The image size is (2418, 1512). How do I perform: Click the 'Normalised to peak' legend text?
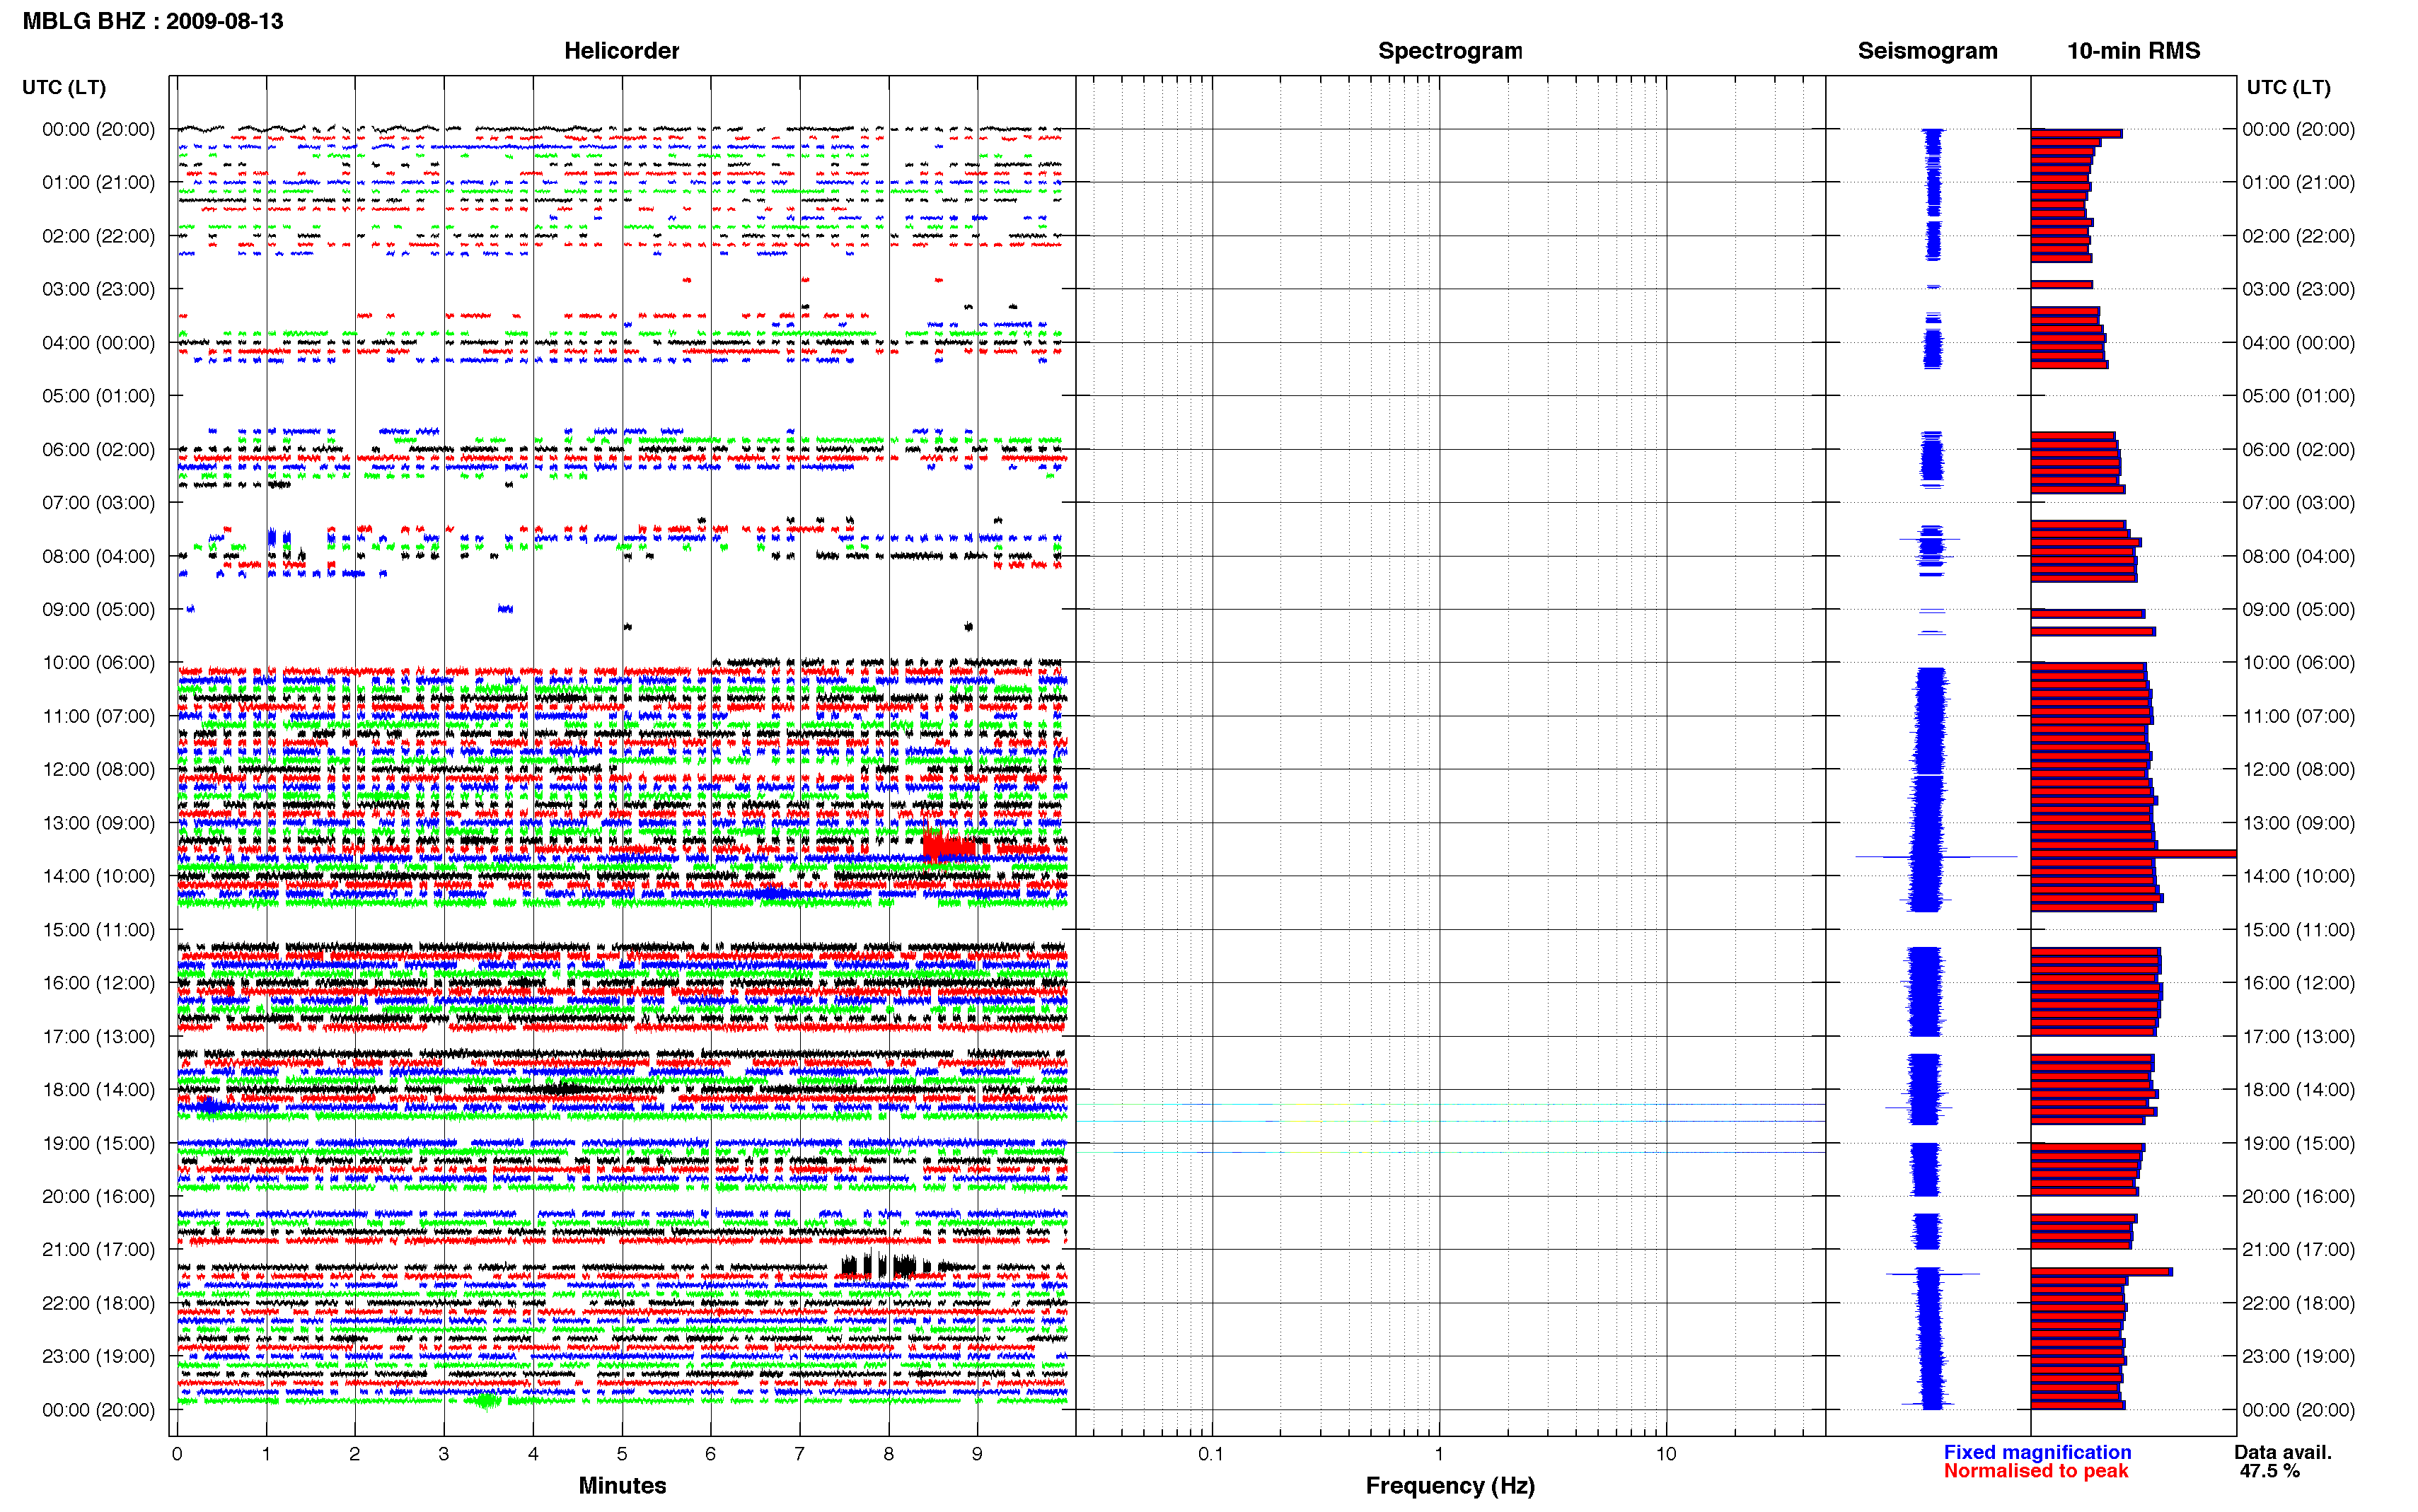2036,1471
